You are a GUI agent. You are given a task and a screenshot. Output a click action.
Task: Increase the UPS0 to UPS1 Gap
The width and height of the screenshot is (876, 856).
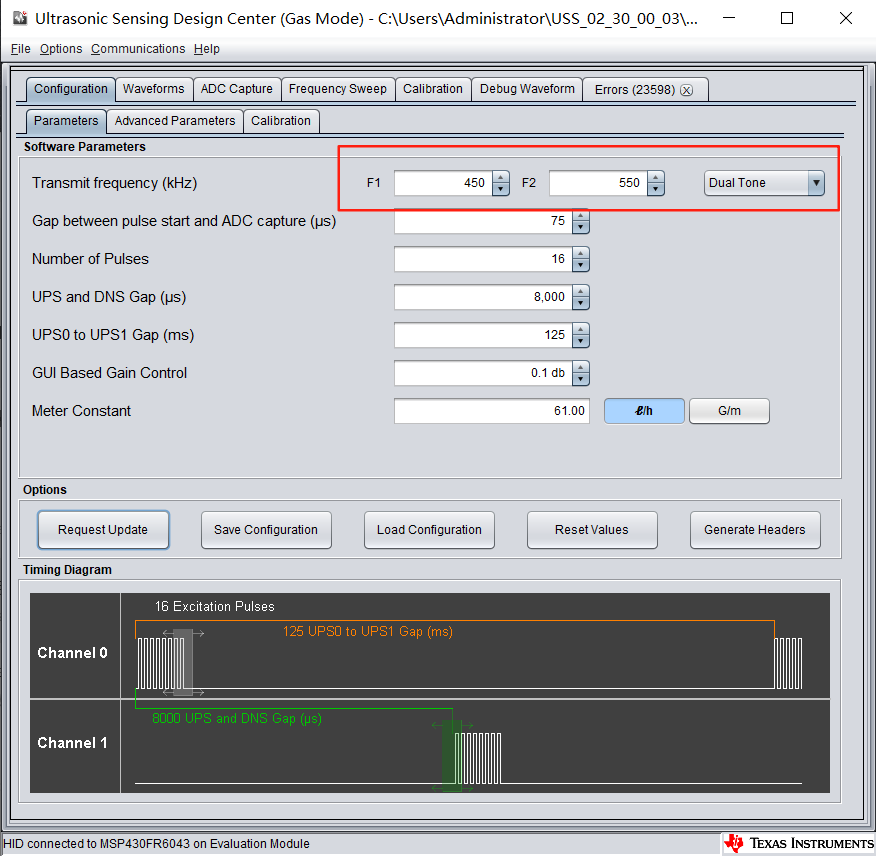click(581, 330)
